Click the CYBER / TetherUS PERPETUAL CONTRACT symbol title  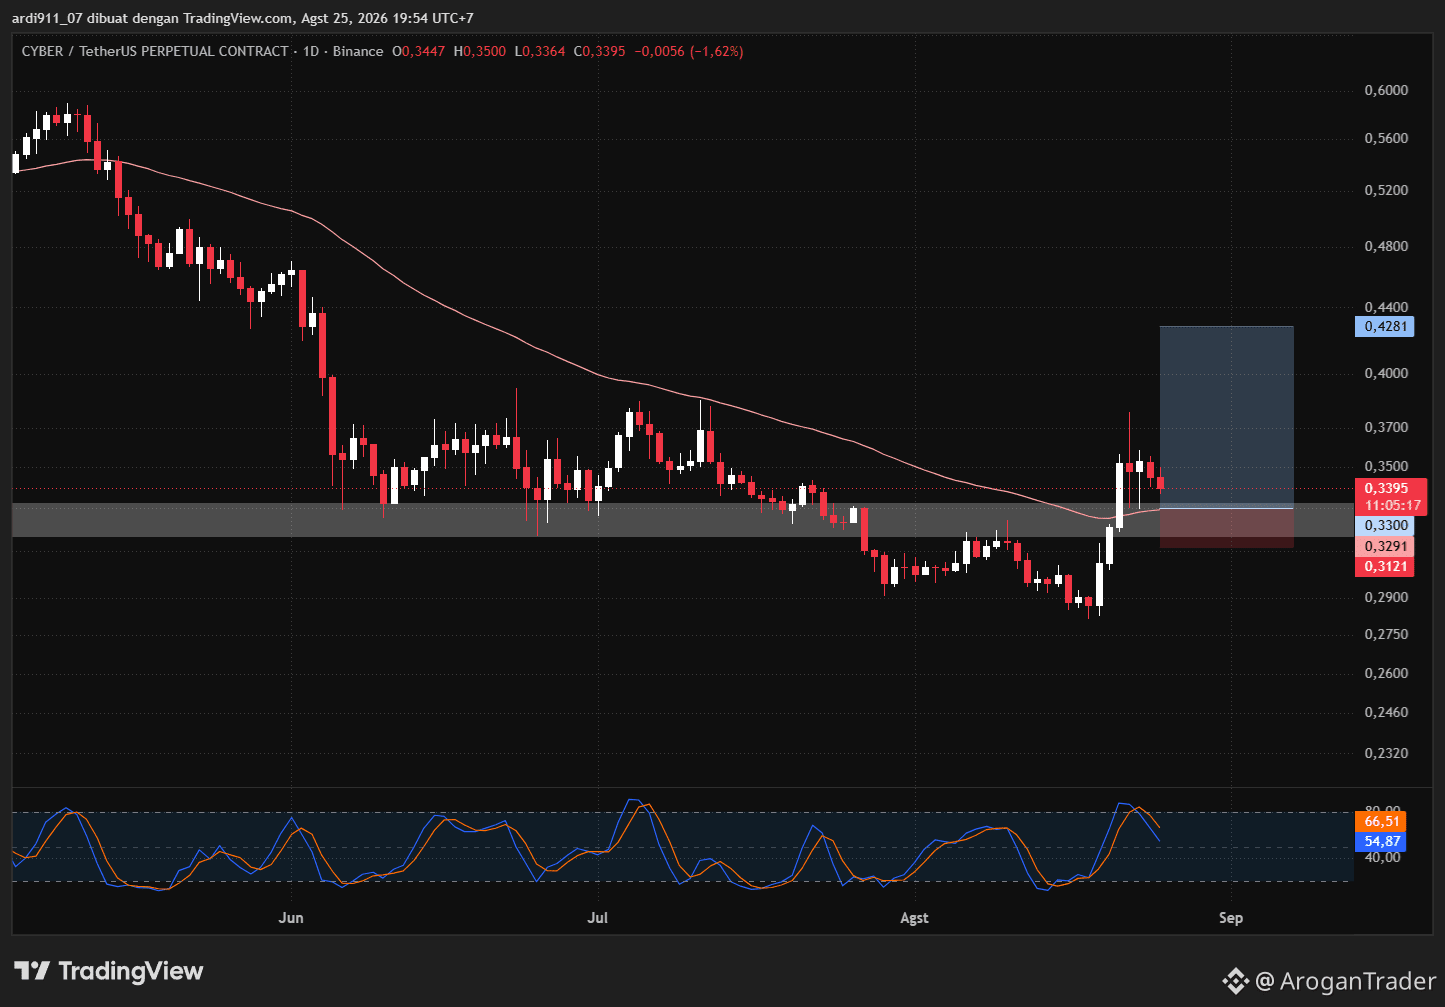[155, 51]
